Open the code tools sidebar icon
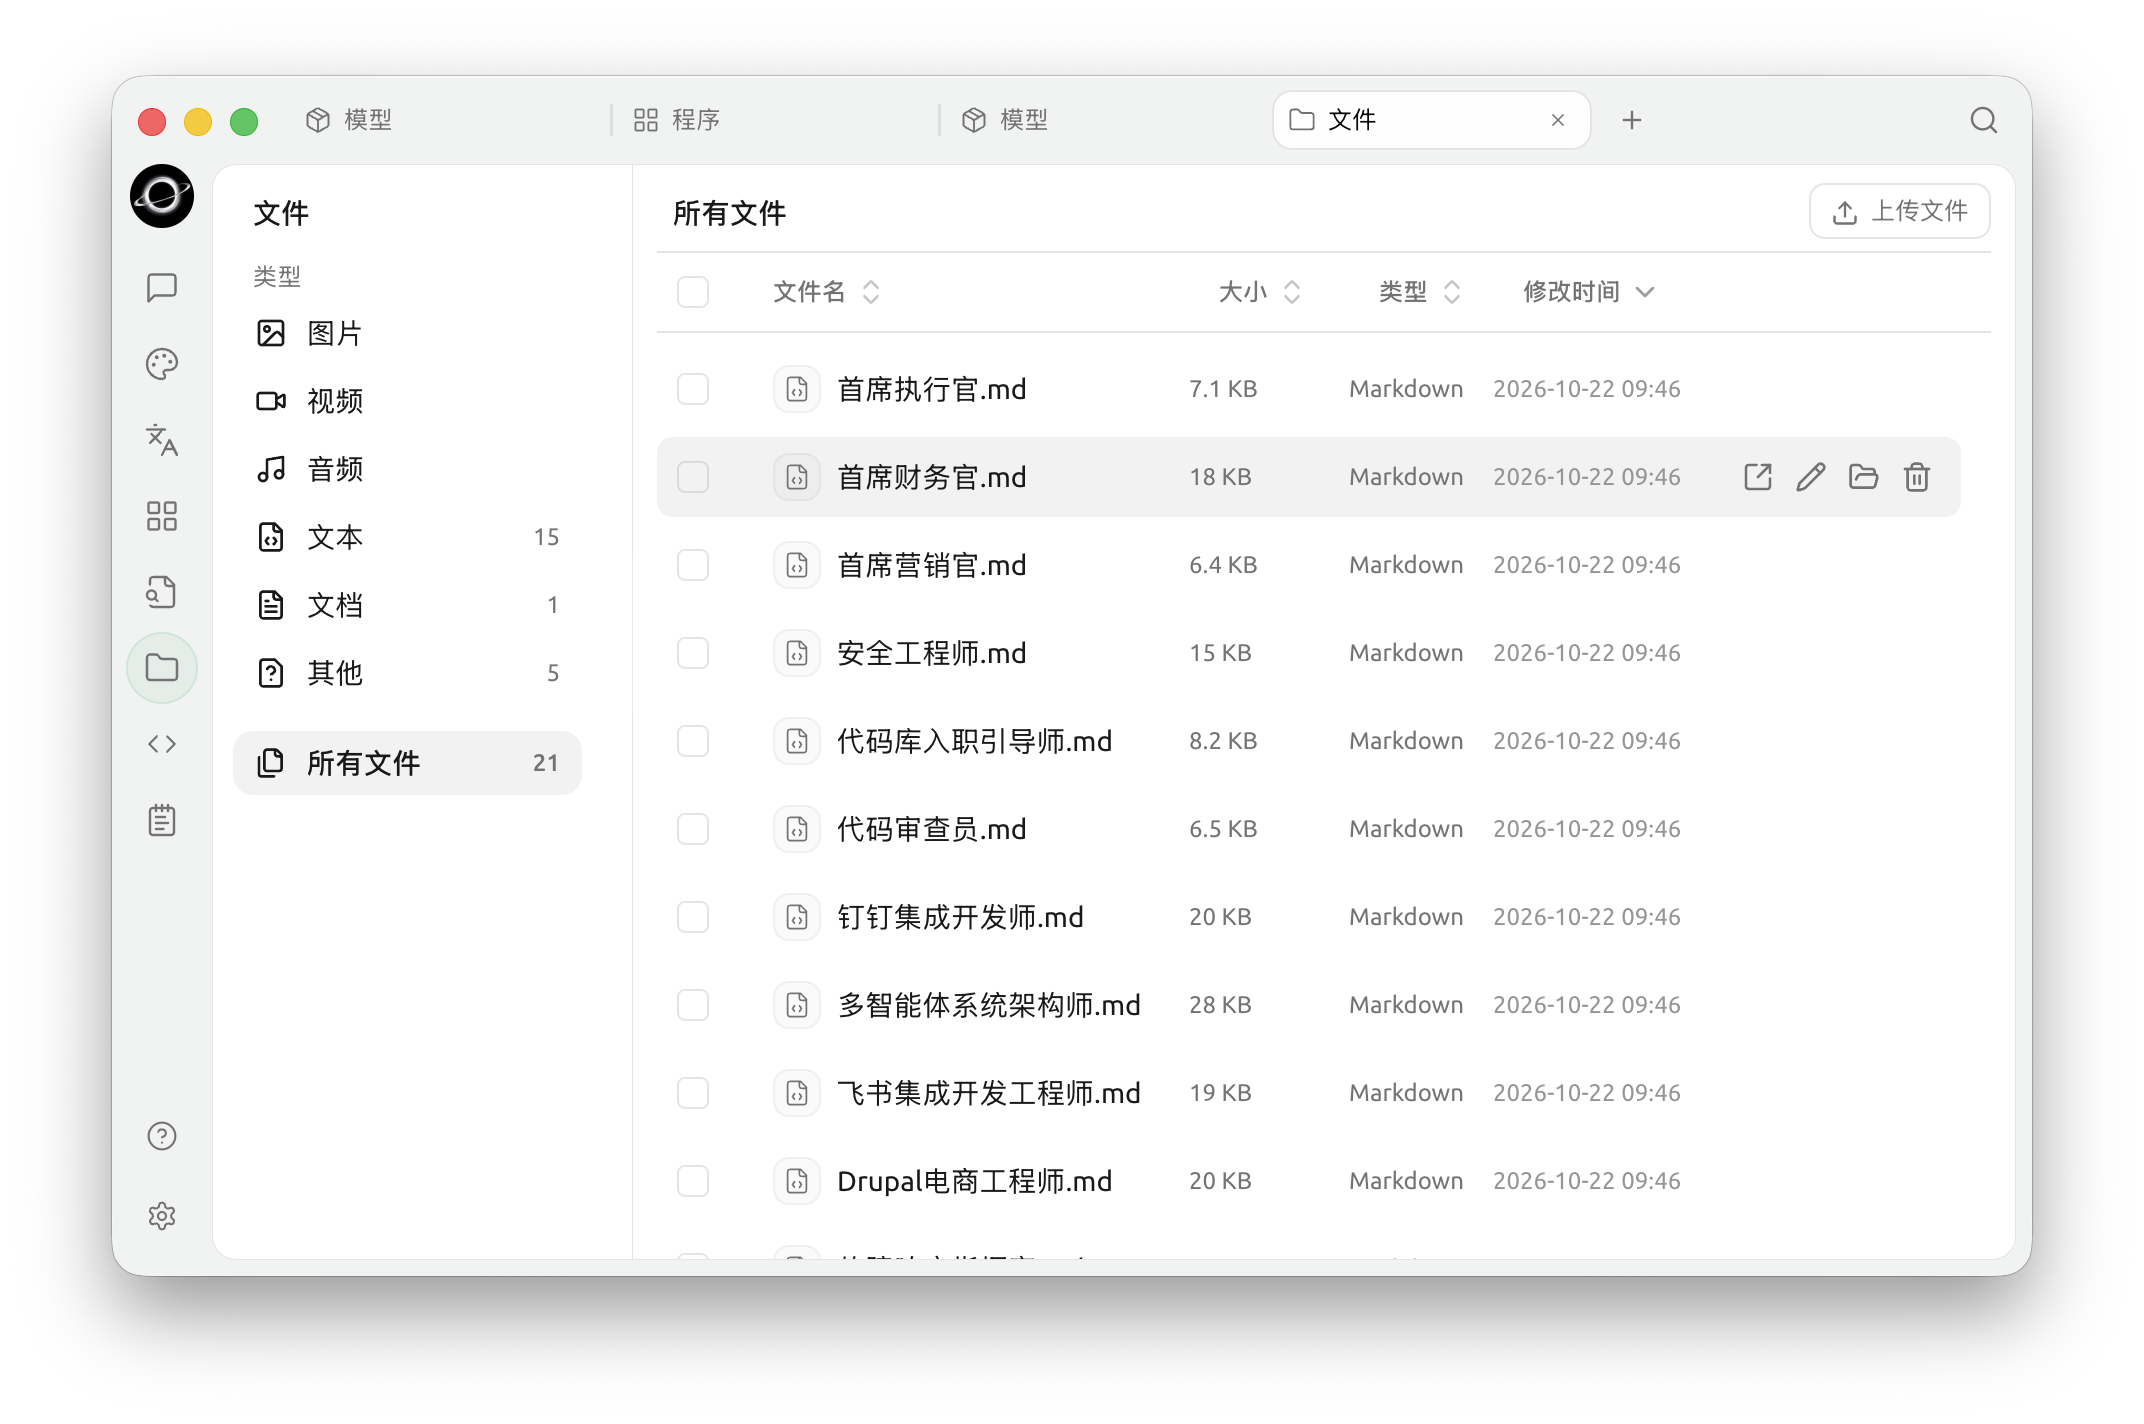2144x1424 pixels. [162, 744]
